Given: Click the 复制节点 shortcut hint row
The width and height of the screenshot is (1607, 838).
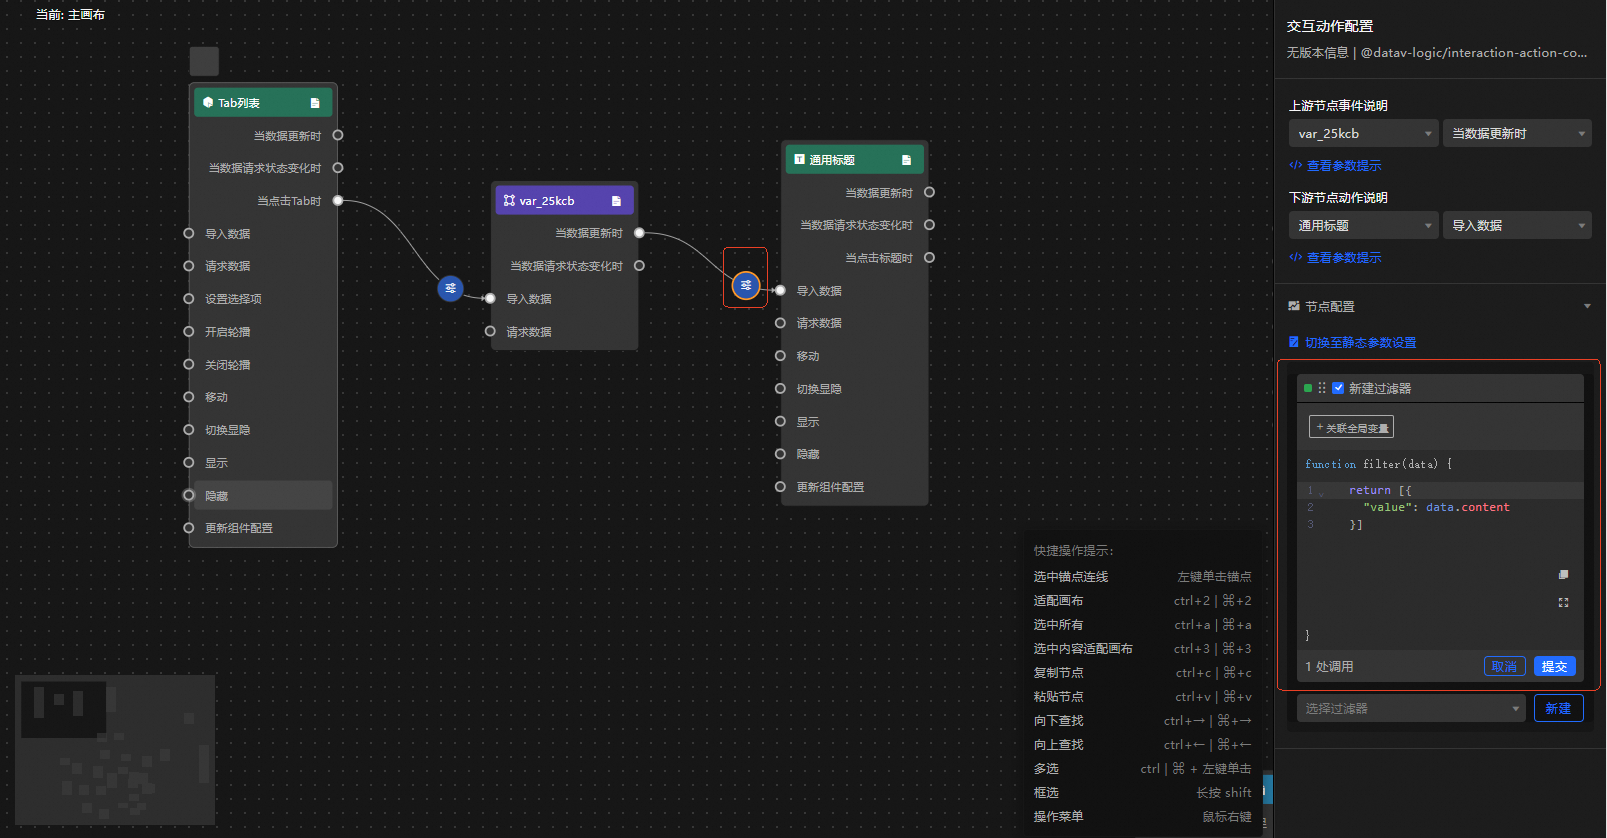Looking at the screenshot, I should [x=1142, y=673].
